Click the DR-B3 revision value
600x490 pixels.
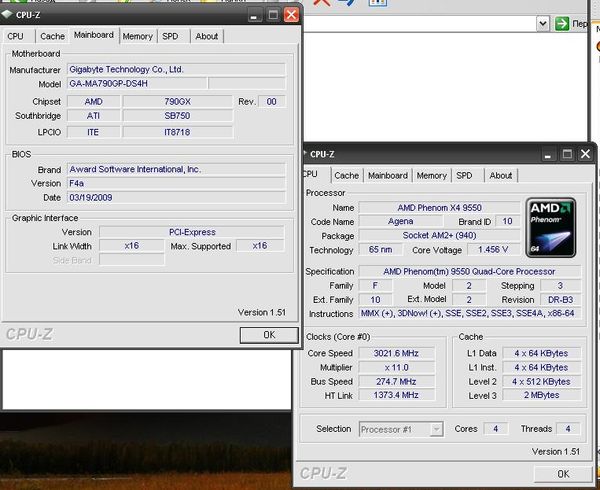561,300
